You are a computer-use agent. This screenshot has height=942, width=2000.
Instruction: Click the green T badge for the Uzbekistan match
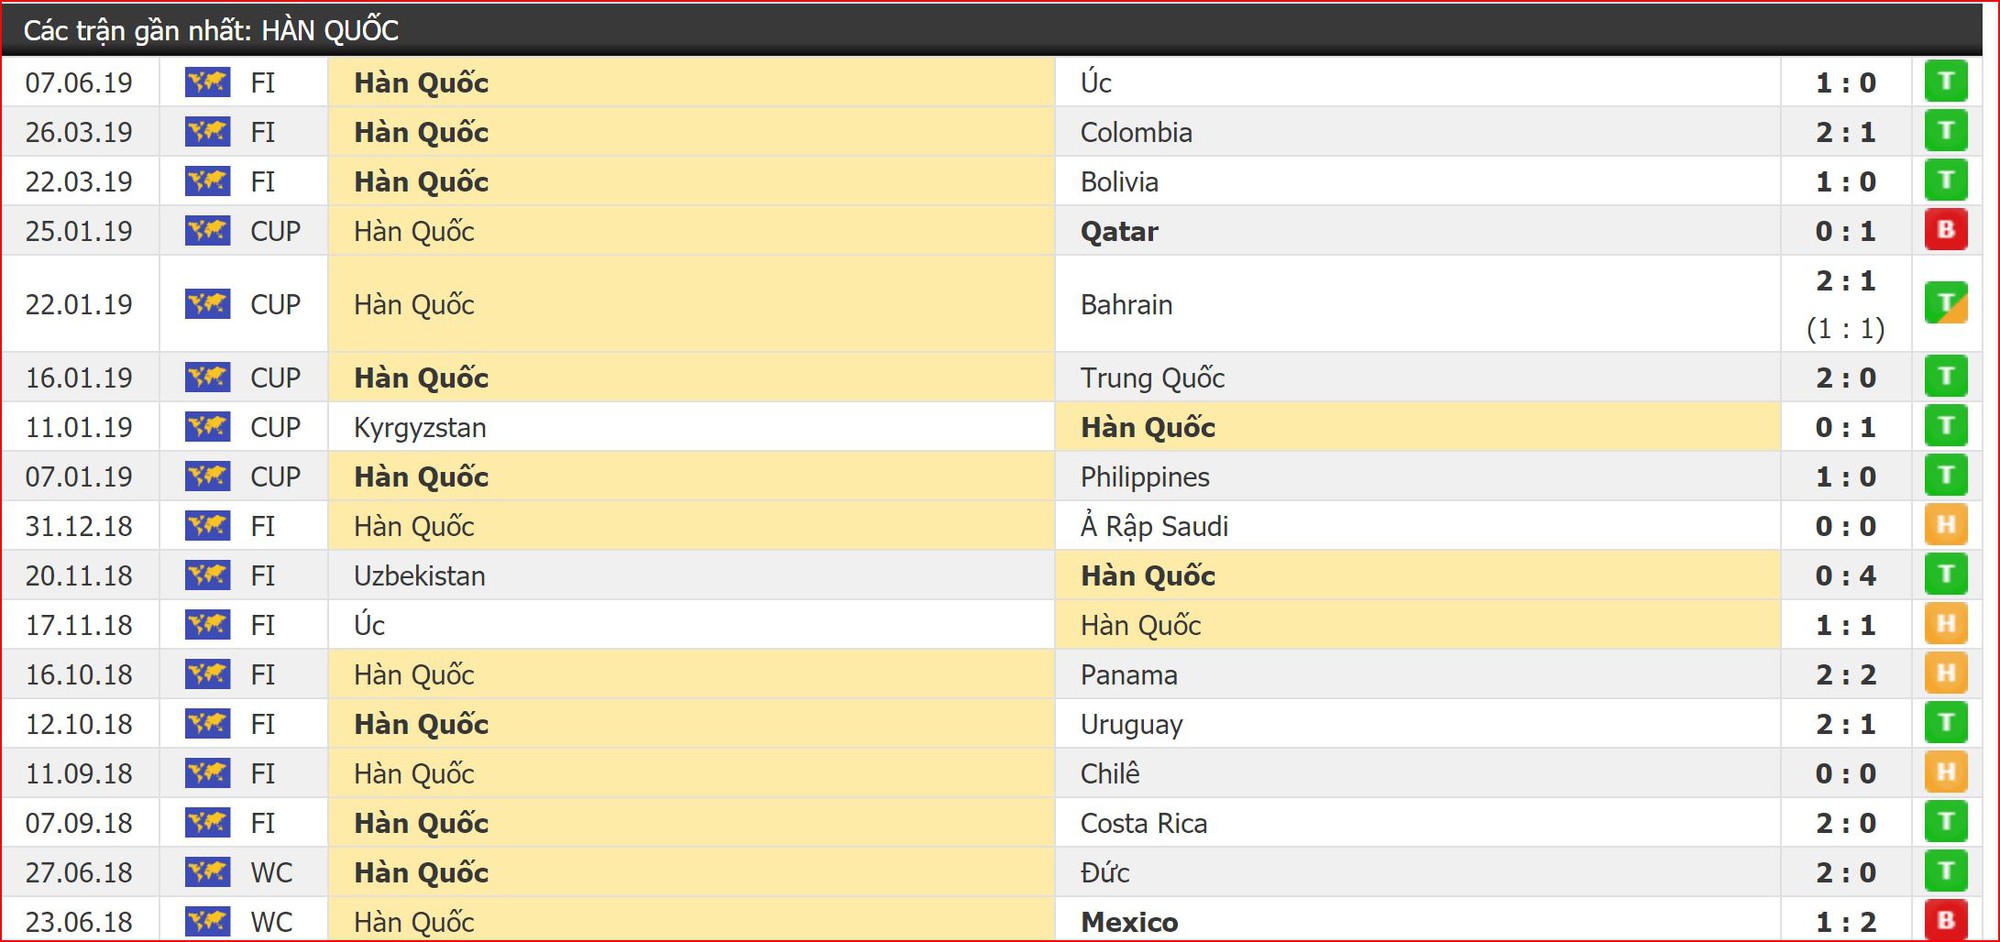coord(1946,574)
